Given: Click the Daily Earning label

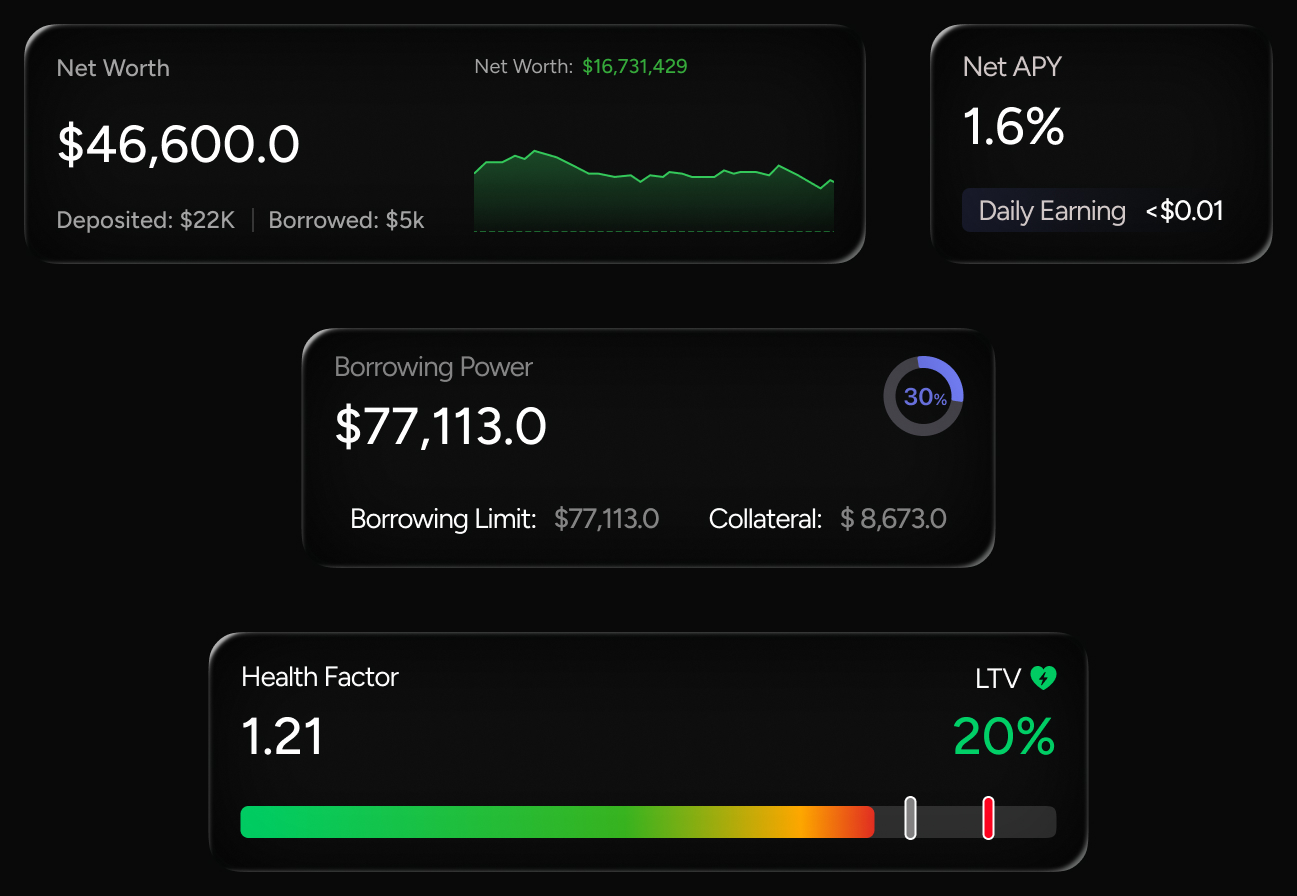Looking at the screenshot, I should click(1052, 211).
